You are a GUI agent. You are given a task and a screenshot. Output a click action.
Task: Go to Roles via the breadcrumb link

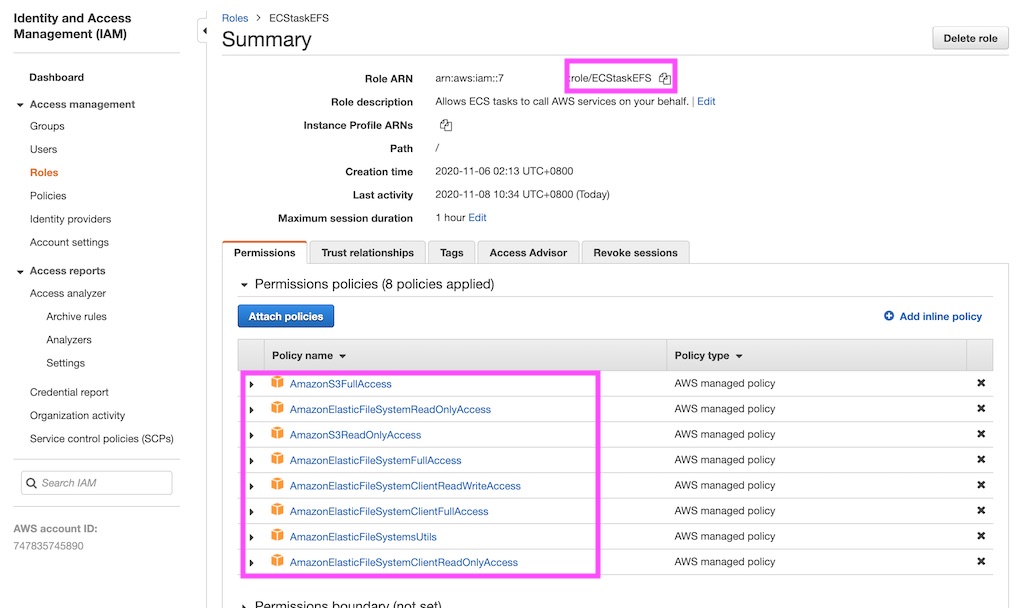[x=235, y=18]
